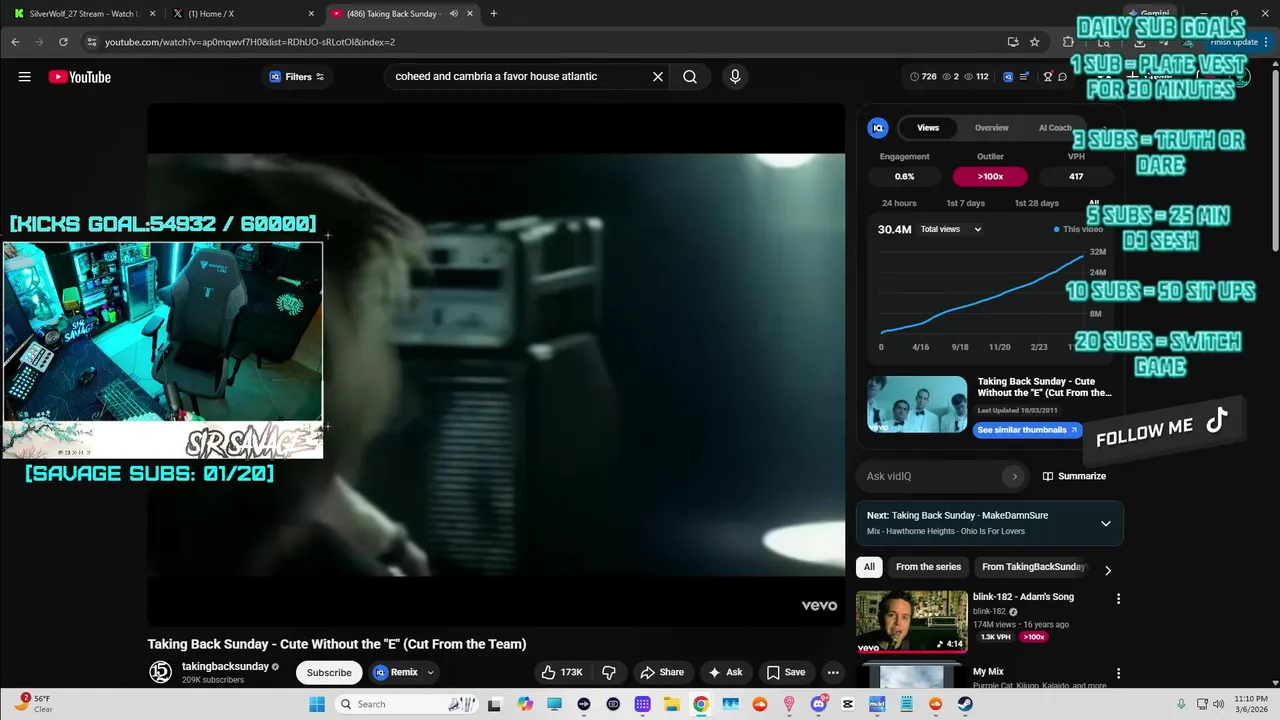Open the Windows Start menu

(316, 704)
